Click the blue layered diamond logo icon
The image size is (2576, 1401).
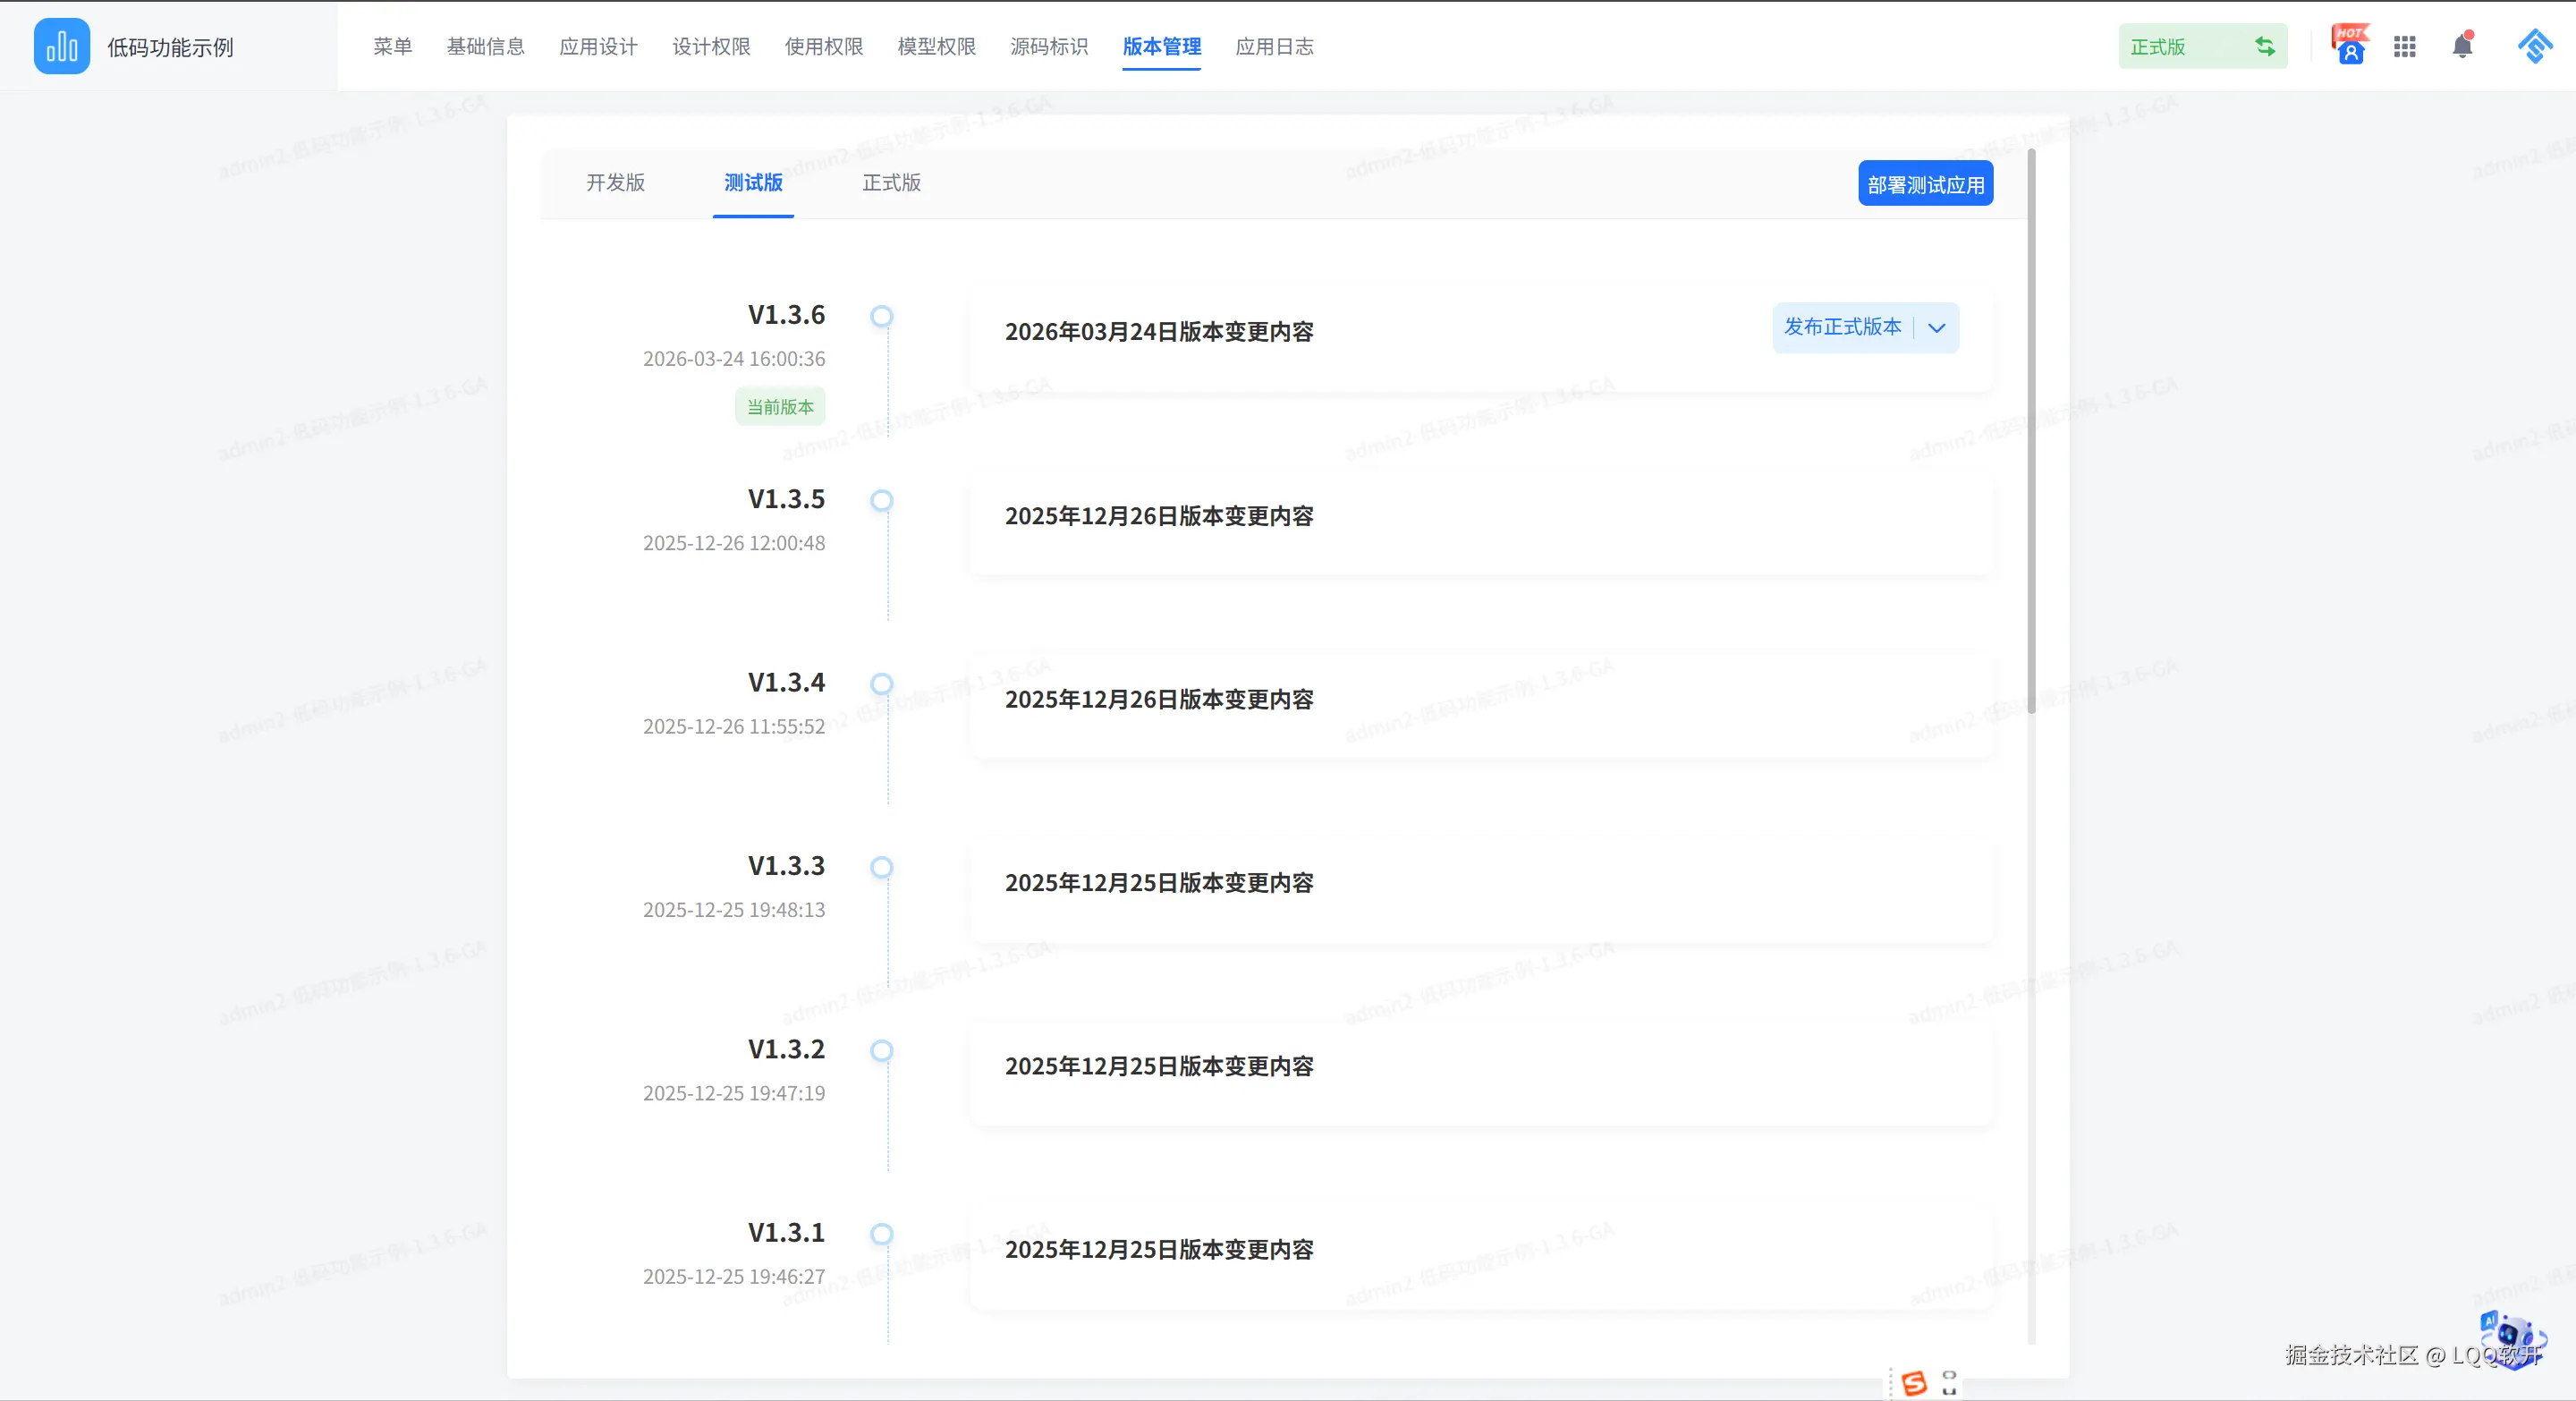click(x=2535, y=46)
